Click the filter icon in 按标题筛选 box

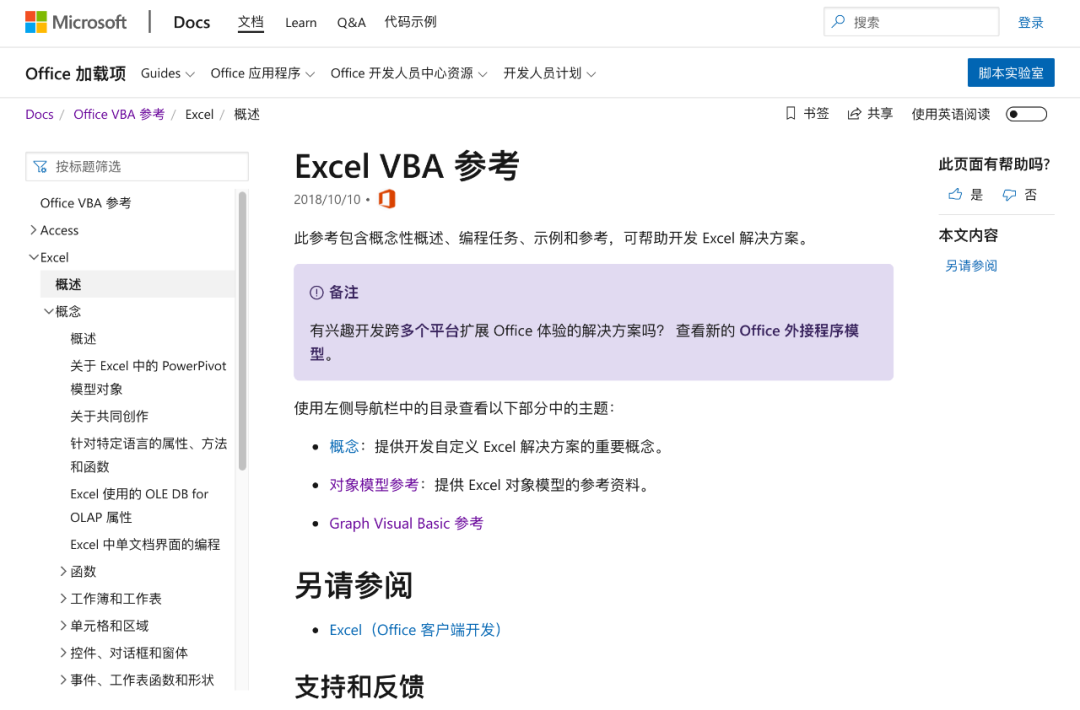point(41,167)
